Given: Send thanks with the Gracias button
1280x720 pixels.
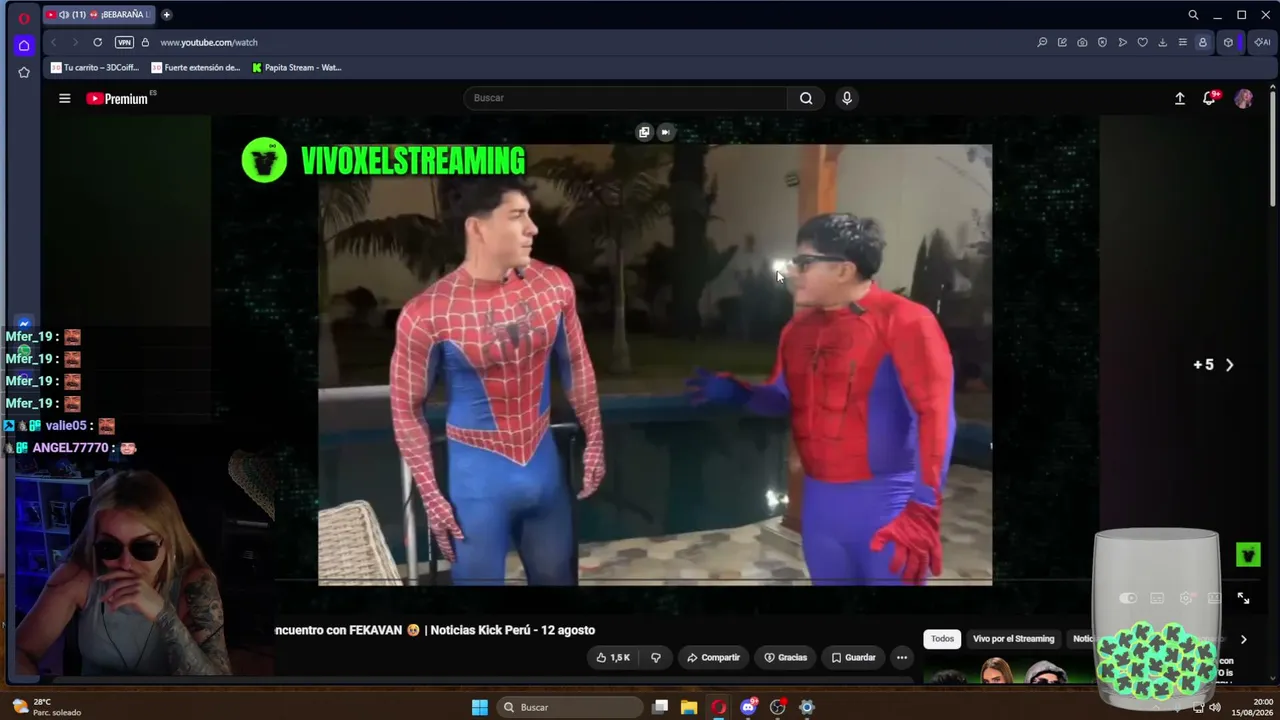Looking at the screenshot, I should (x=785, y=657).
